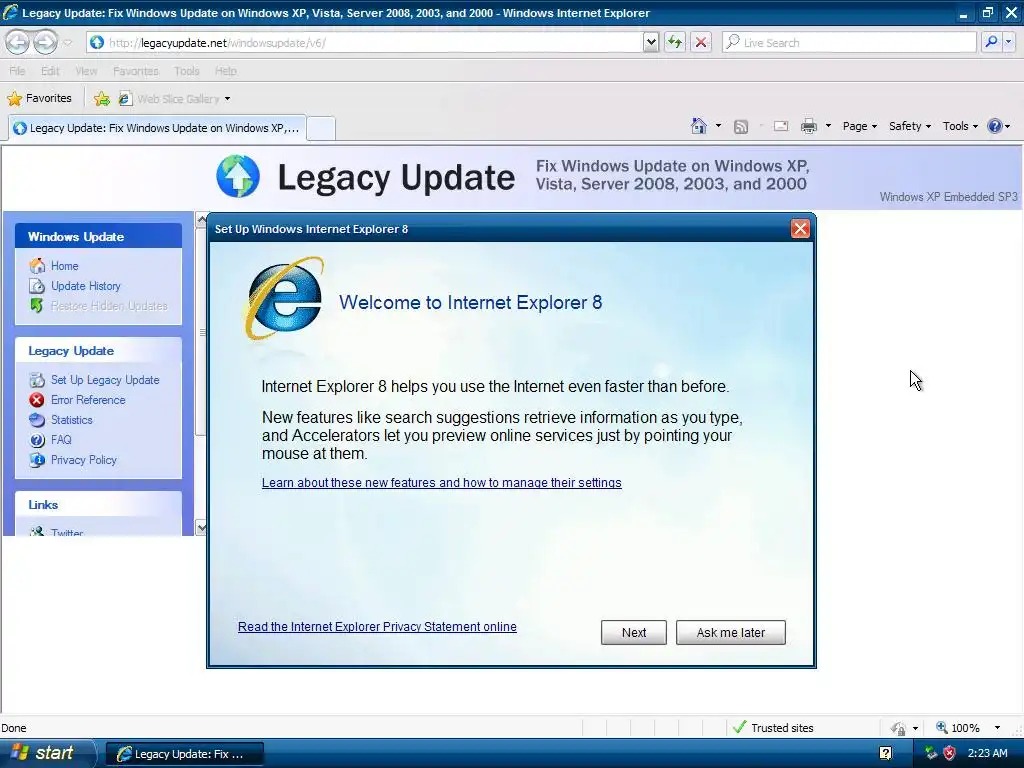Open the recent pages dropdown arrow
The height and width of the screenshot is (768, 1024).
point(67,43)
